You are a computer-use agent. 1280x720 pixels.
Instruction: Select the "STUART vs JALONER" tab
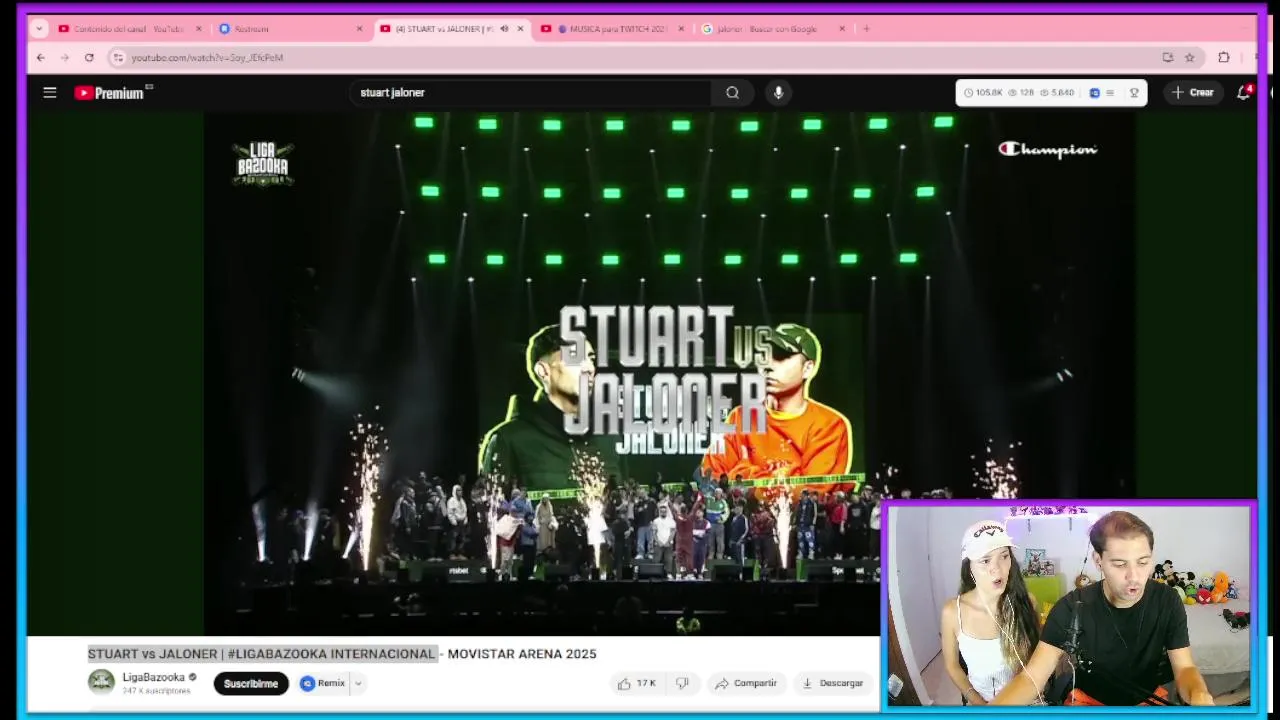point(452,29)
